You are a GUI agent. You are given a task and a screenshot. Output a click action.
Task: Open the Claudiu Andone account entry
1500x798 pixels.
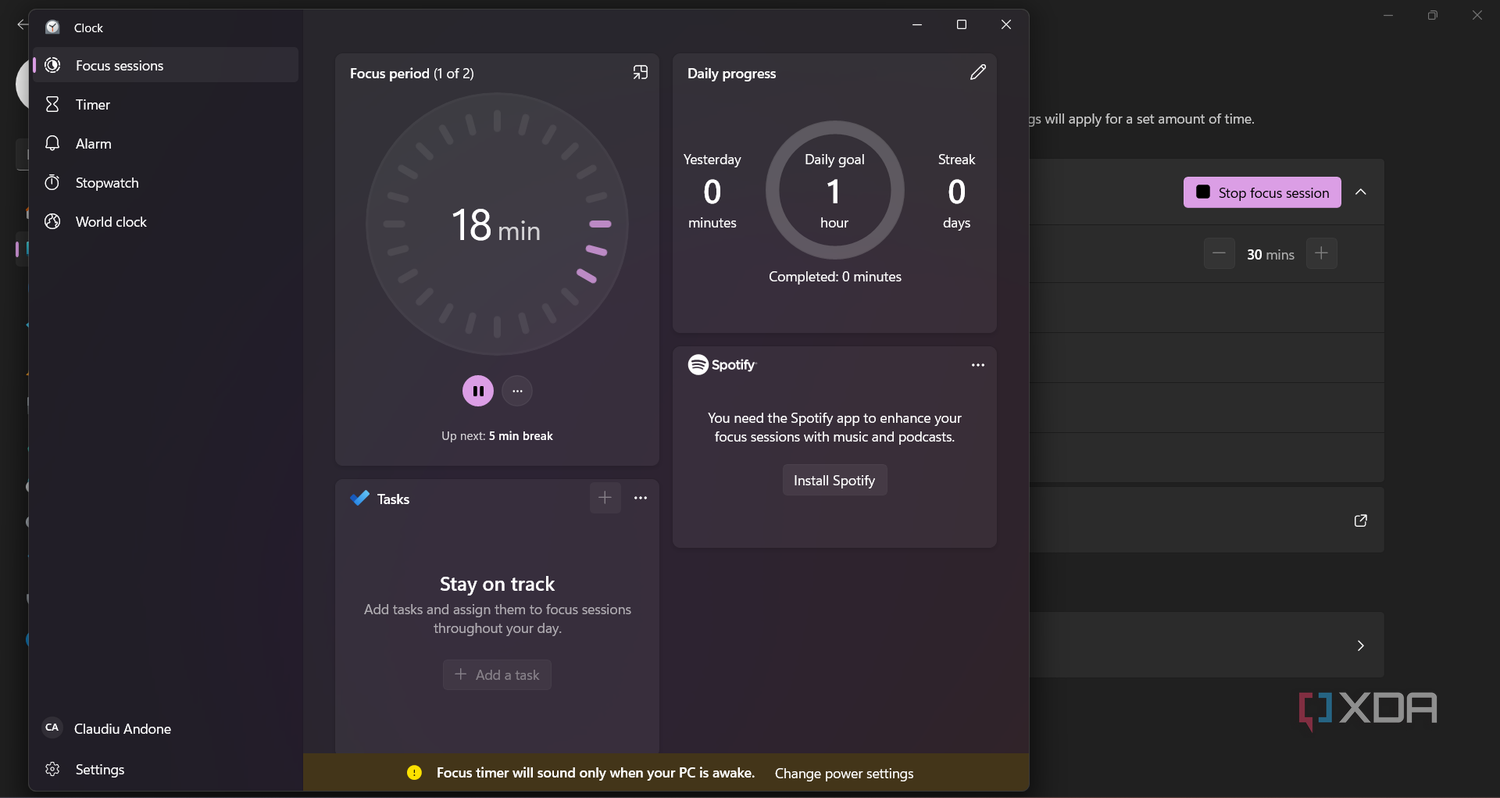coord(166,728)
